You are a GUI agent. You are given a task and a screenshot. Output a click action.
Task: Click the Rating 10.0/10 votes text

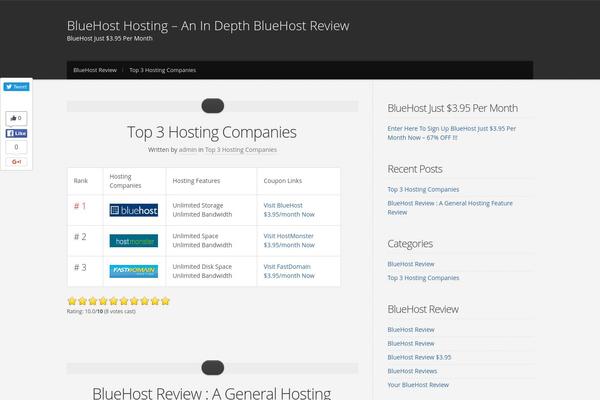tap(101, 311)
